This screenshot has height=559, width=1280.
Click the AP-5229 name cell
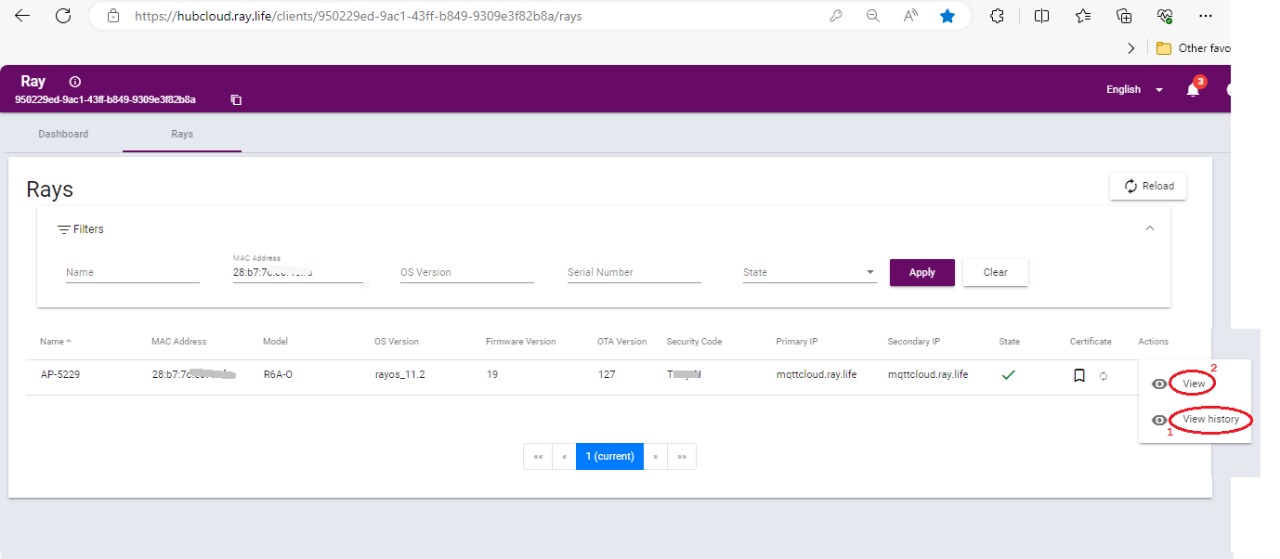[59, 375]
